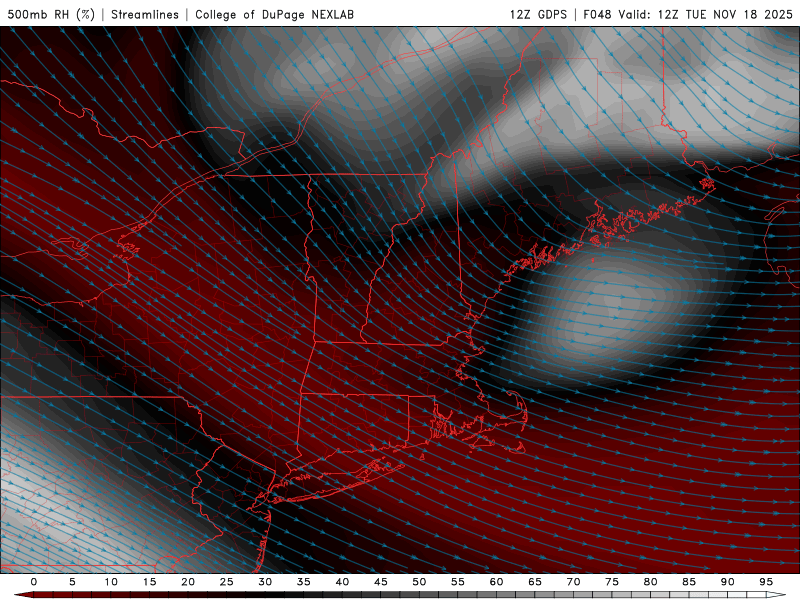Click the colorbar label '85'

[689, 582]
